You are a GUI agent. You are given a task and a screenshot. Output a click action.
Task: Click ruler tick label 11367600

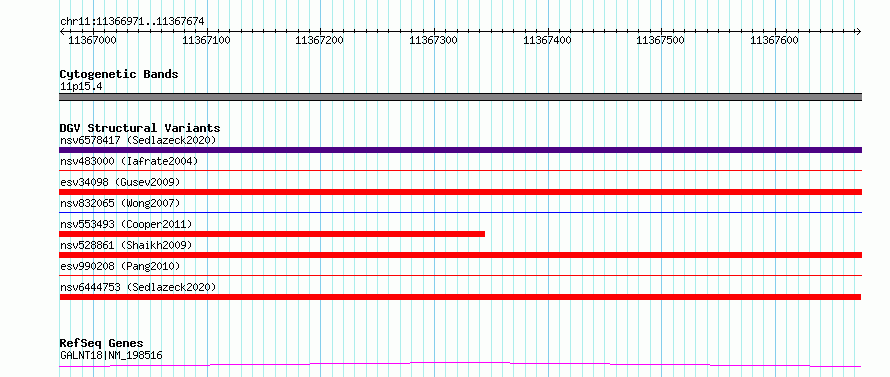774,40
